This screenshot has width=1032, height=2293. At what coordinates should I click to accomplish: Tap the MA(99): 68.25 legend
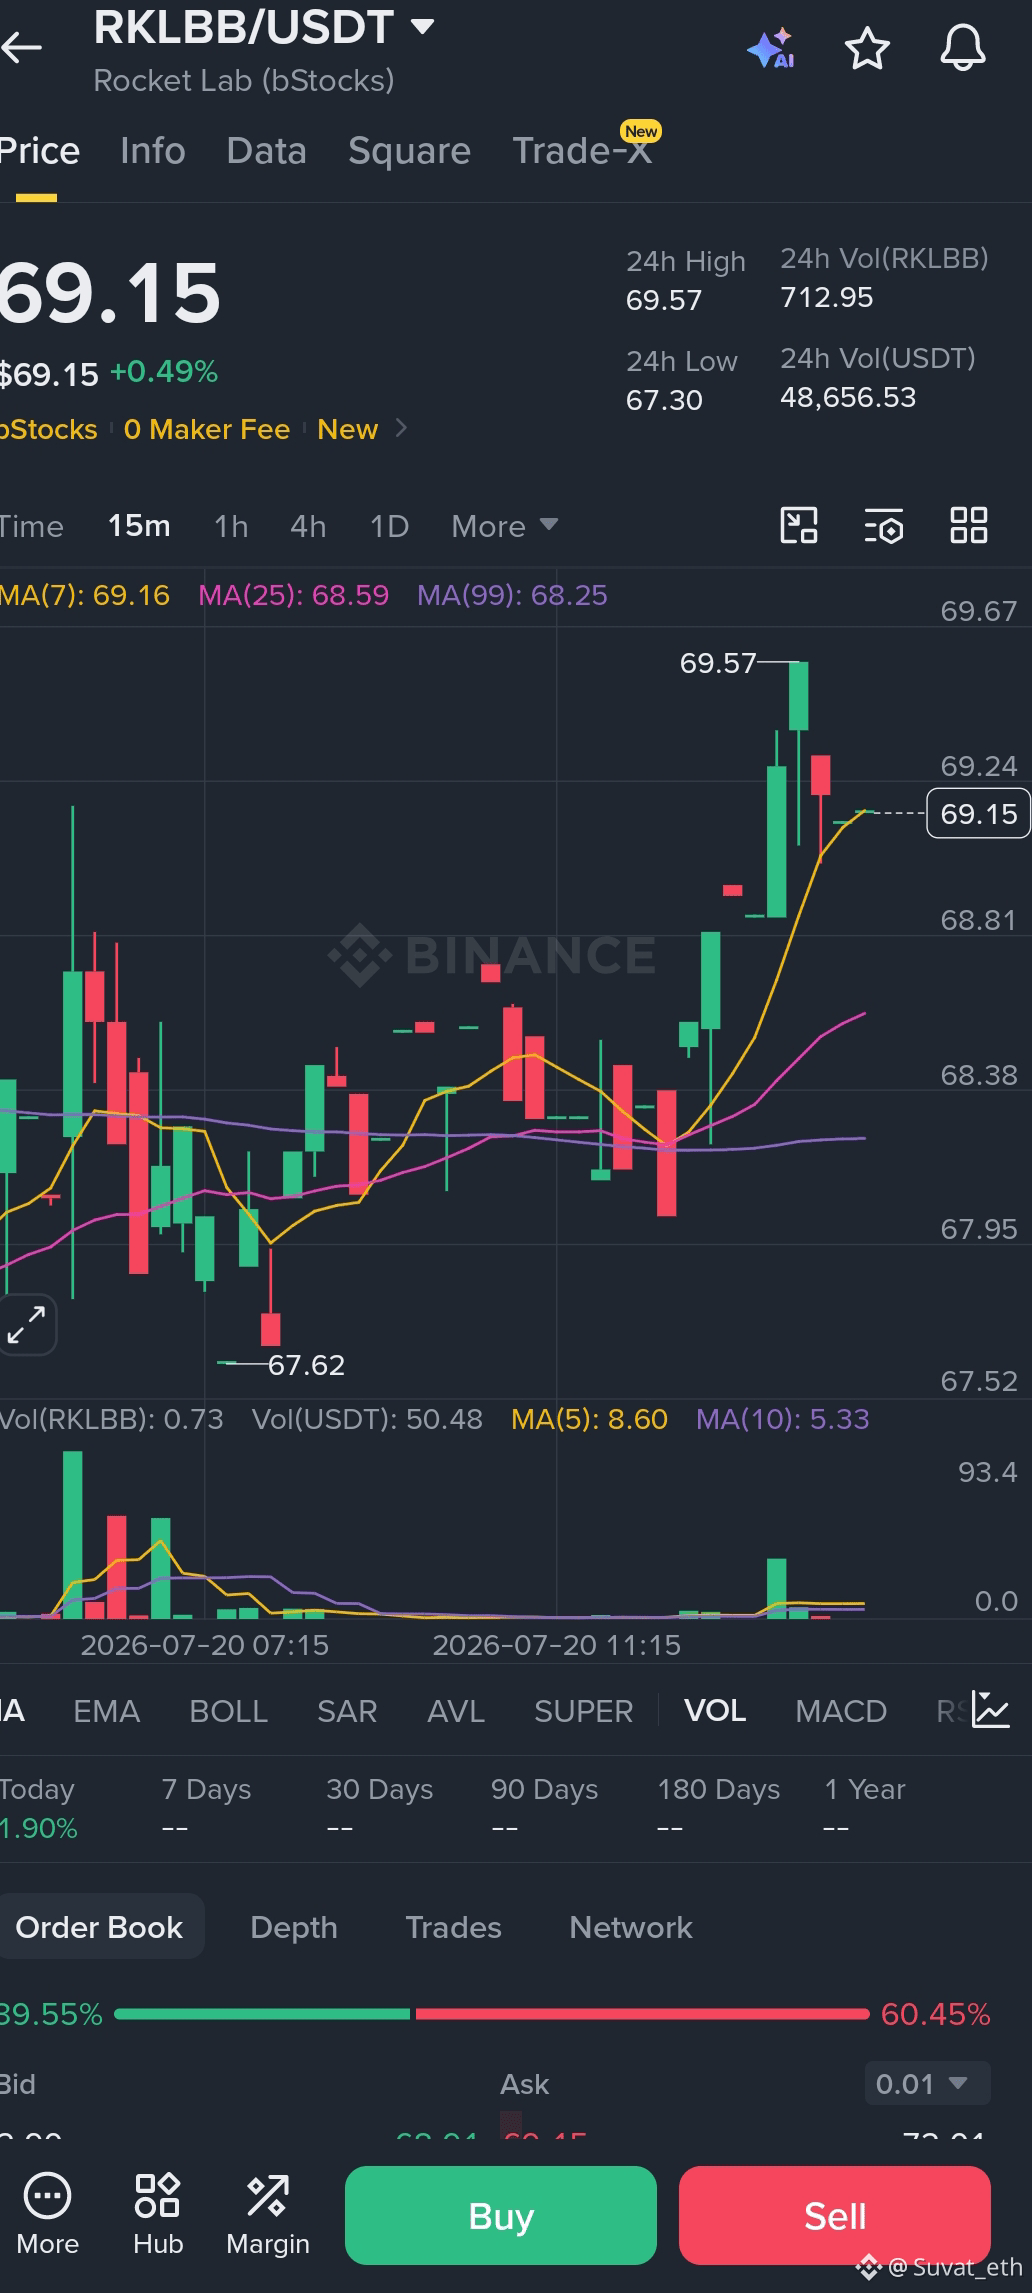(x=512, y=595)
